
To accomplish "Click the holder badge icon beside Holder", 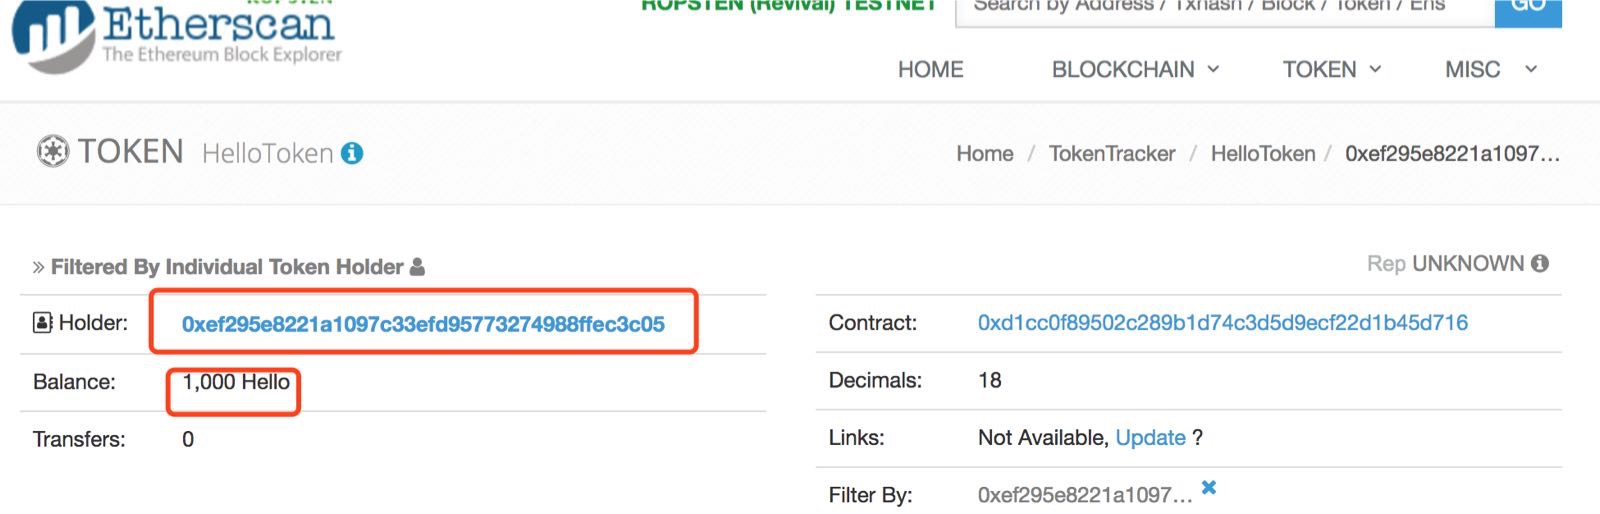I will pyautogui.click(x=43, y=322).
